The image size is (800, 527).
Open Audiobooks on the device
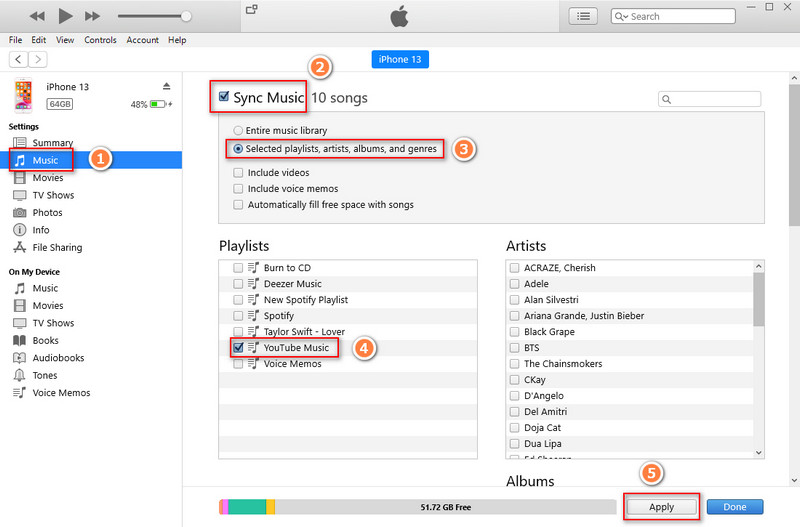point(58,358)
